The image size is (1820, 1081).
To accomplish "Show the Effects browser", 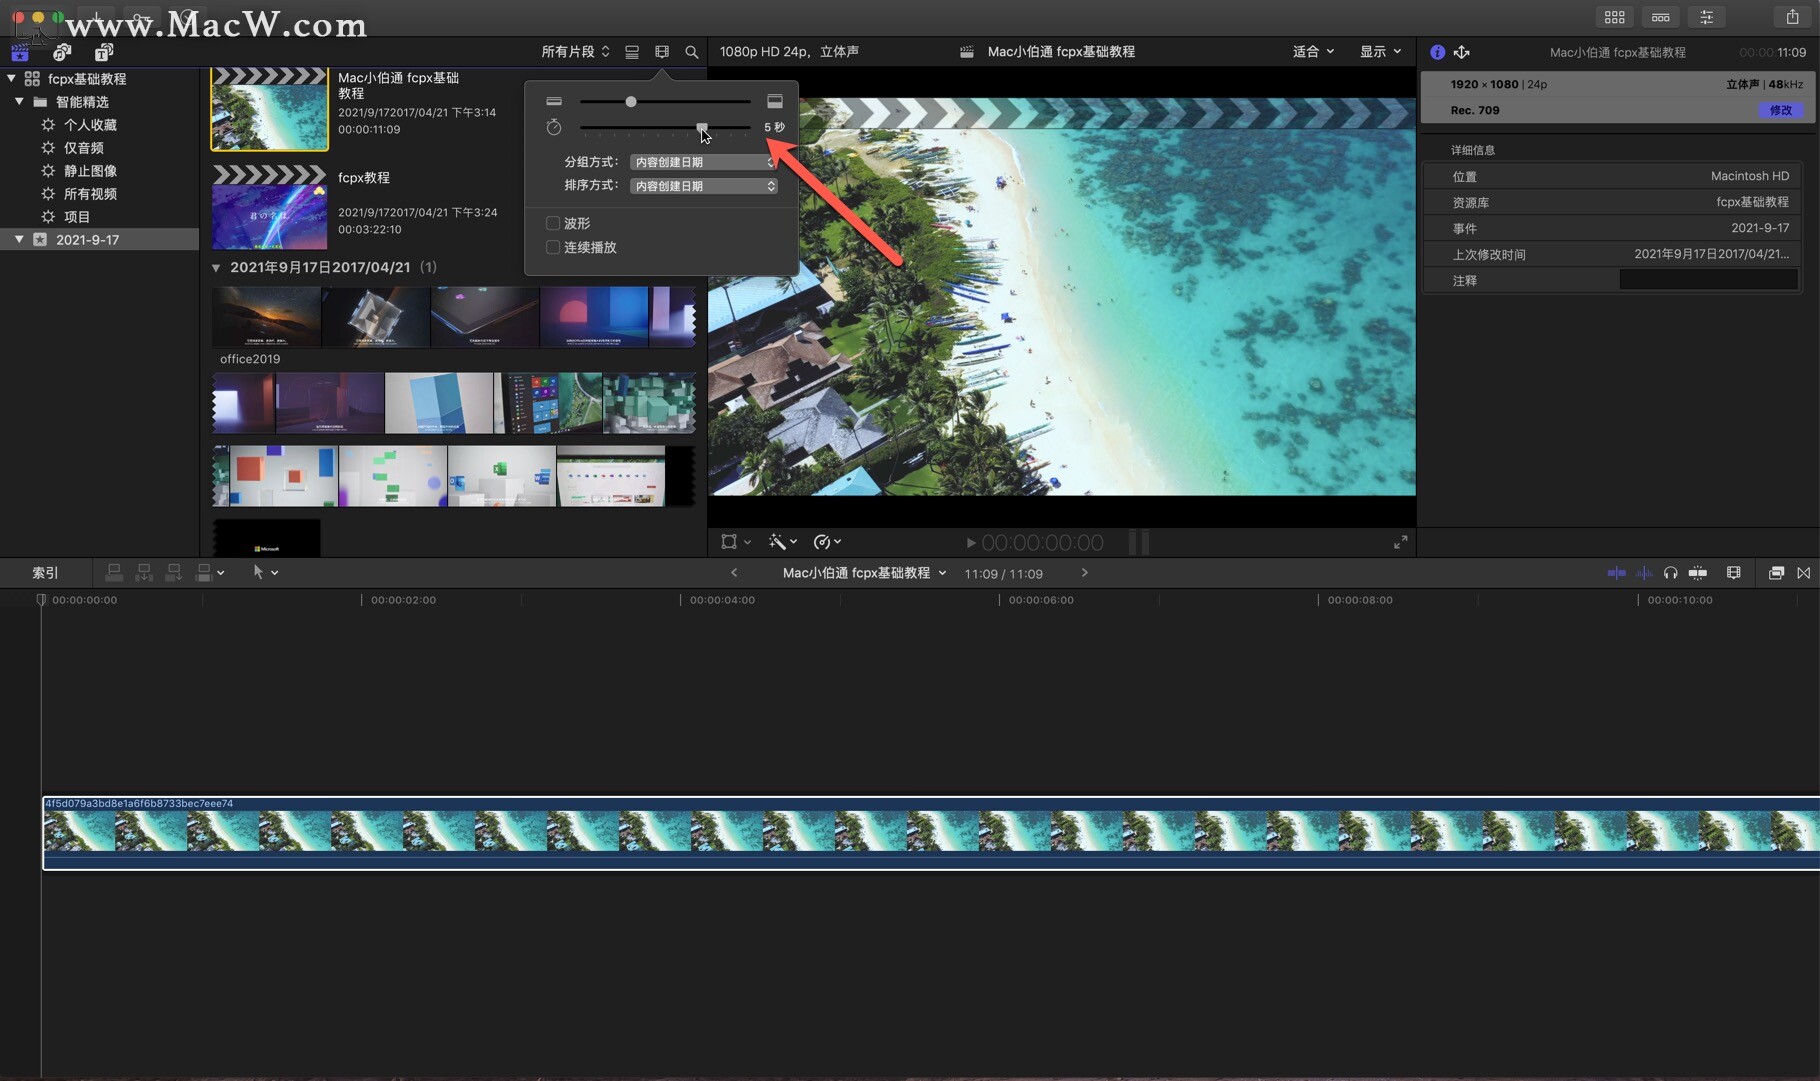I will [1776, 573].
